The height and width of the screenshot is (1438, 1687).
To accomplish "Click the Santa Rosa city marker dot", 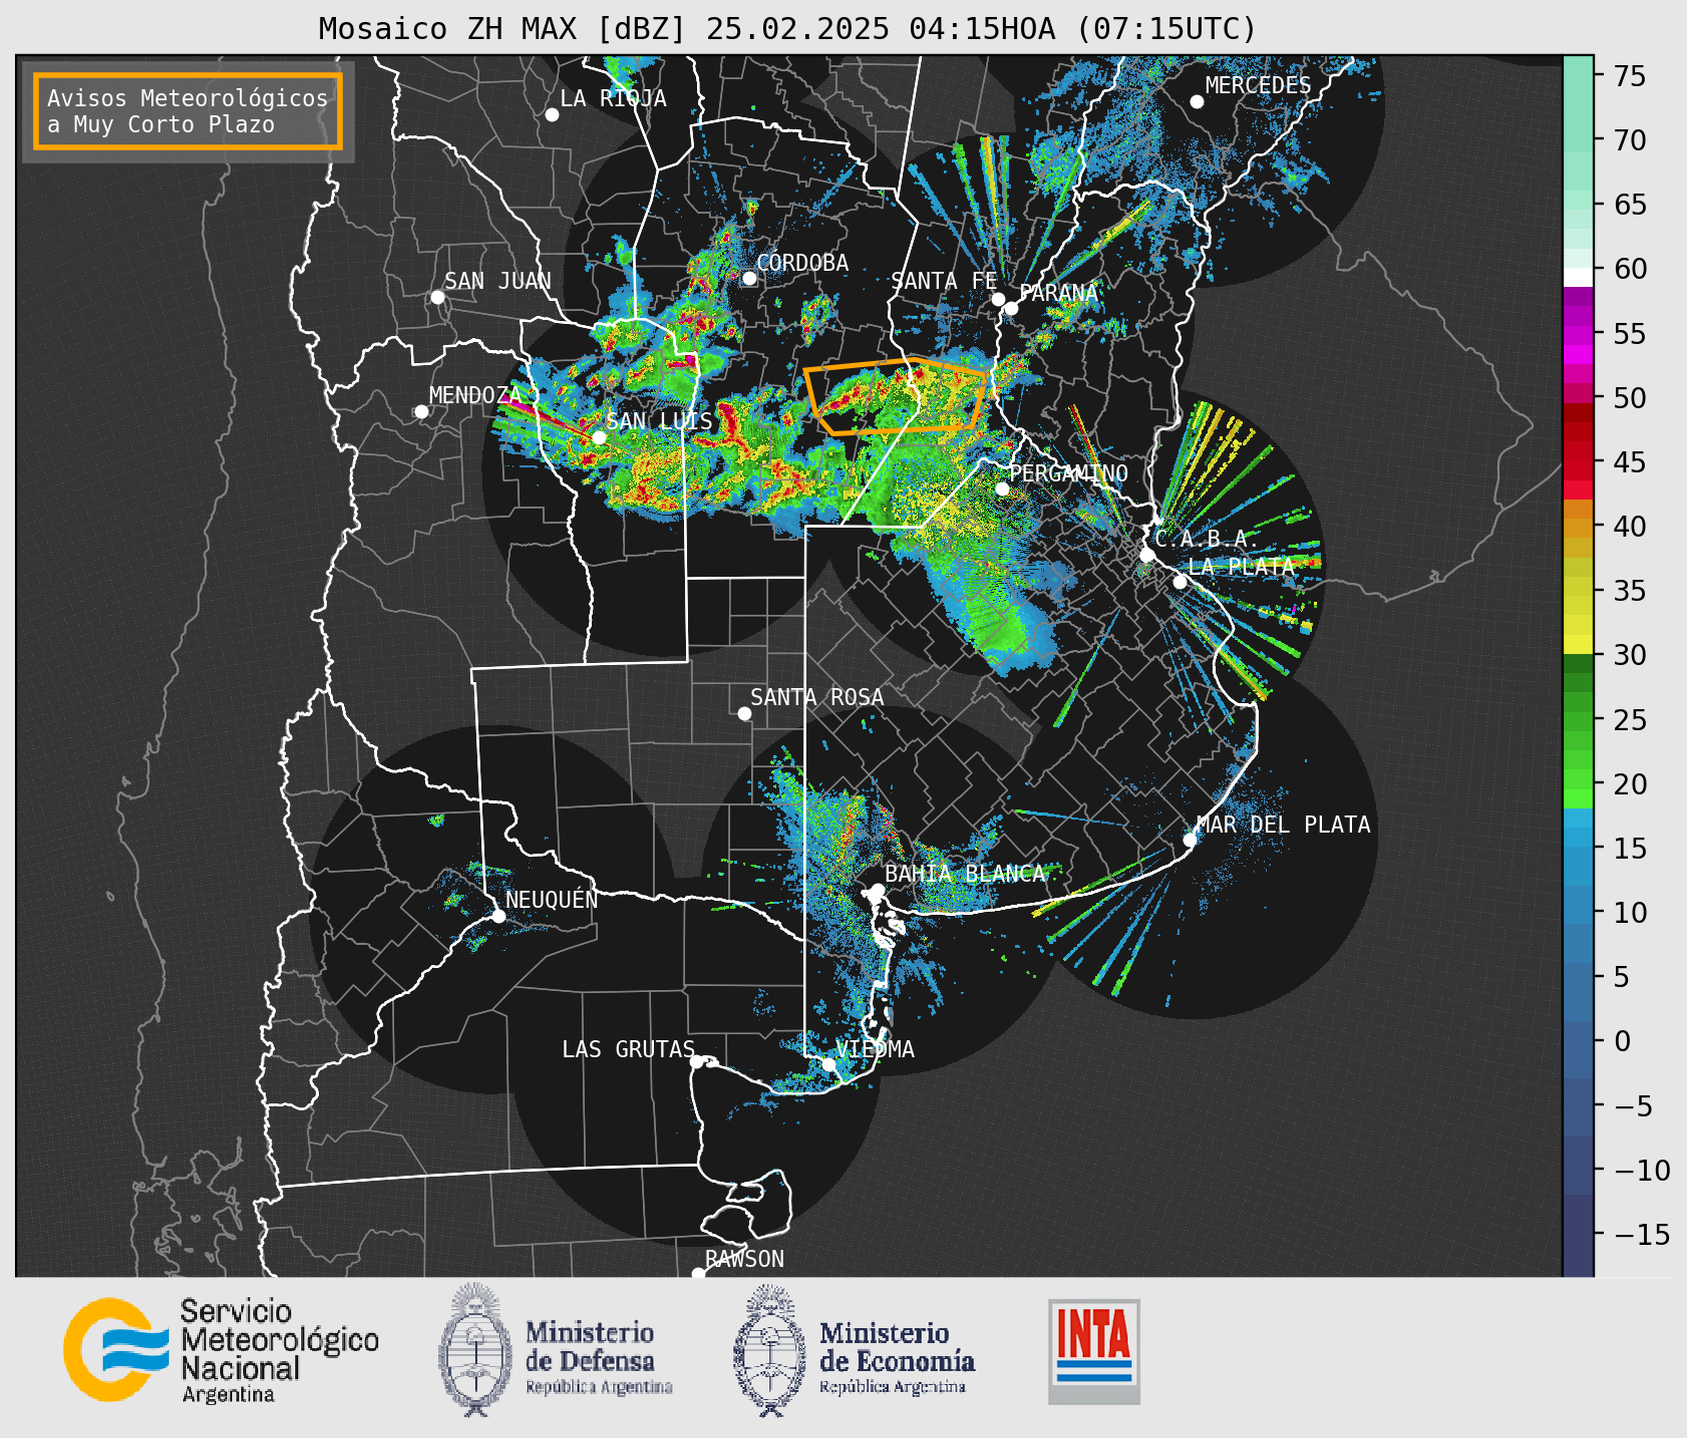I will pyautogui.click(x=744, y=713).
